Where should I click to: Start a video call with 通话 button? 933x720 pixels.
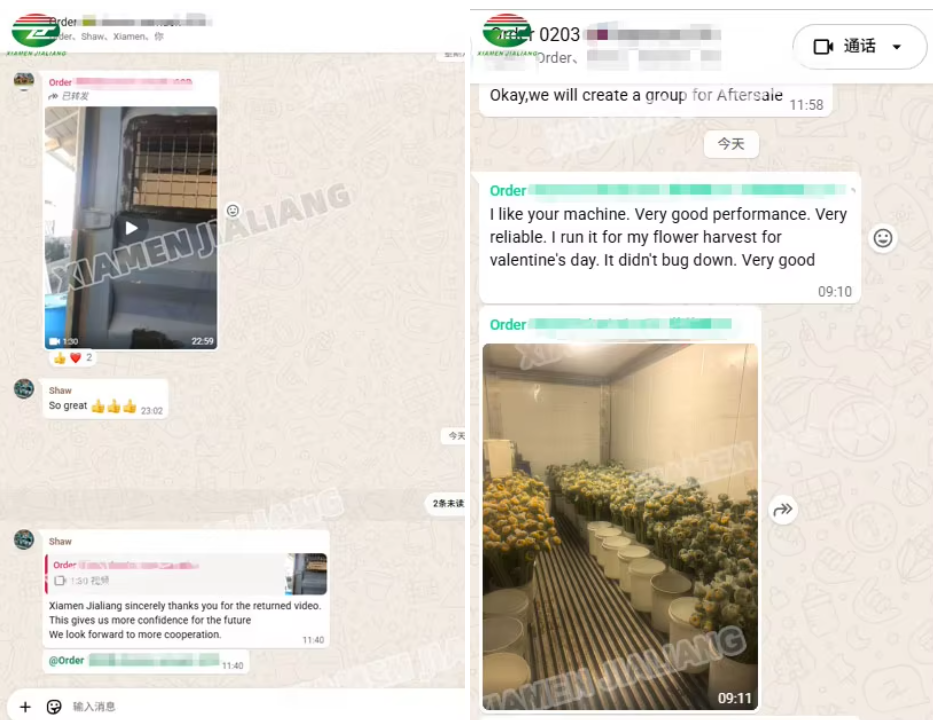[844, 46]
